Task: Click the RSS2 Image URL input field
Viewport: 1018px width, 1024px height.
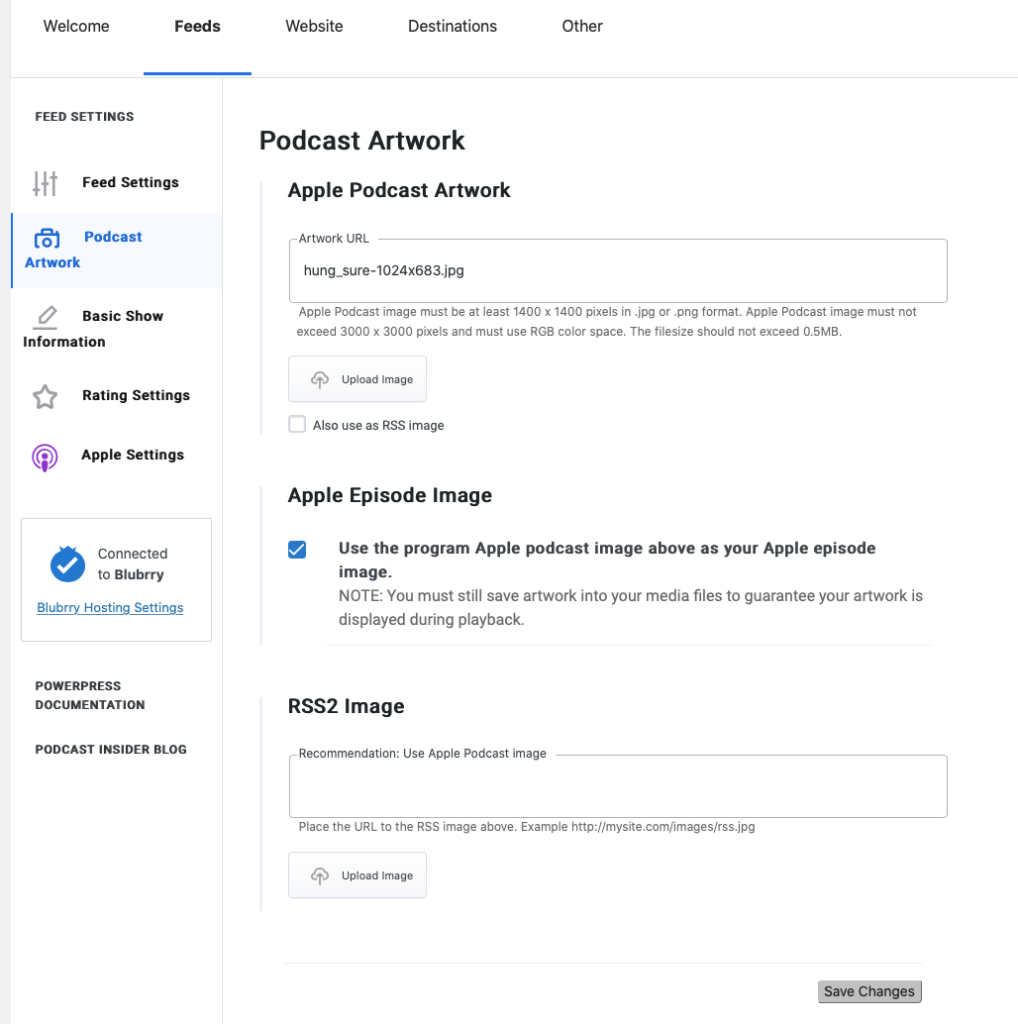Action: coord(618,786)
